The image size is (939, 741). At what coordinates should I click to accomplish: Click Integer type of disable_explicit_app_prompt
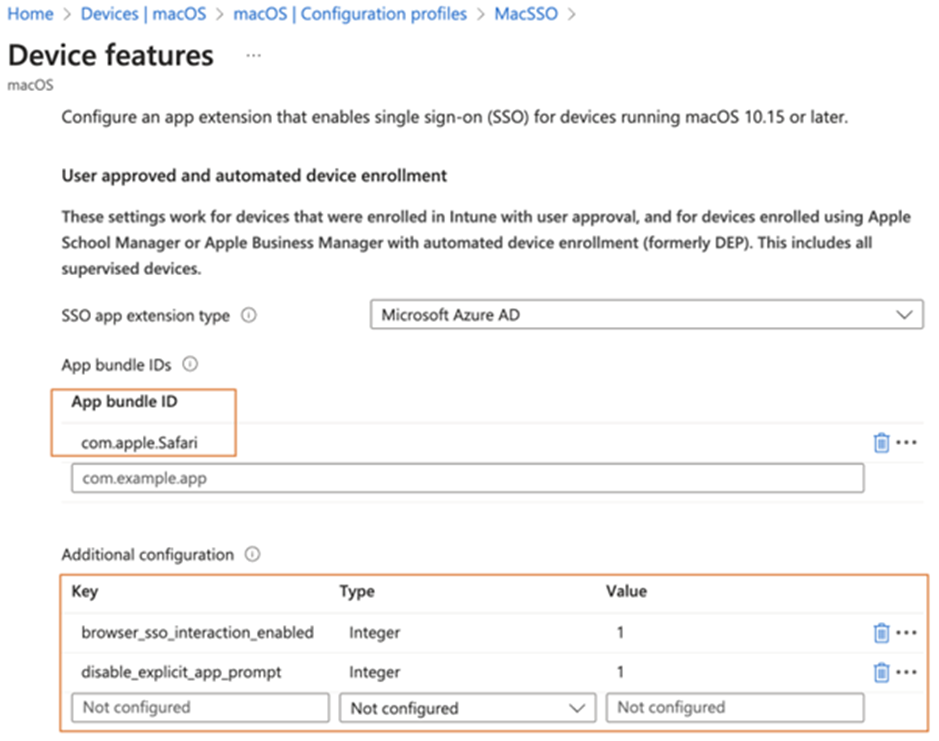[x=374, y=672]
